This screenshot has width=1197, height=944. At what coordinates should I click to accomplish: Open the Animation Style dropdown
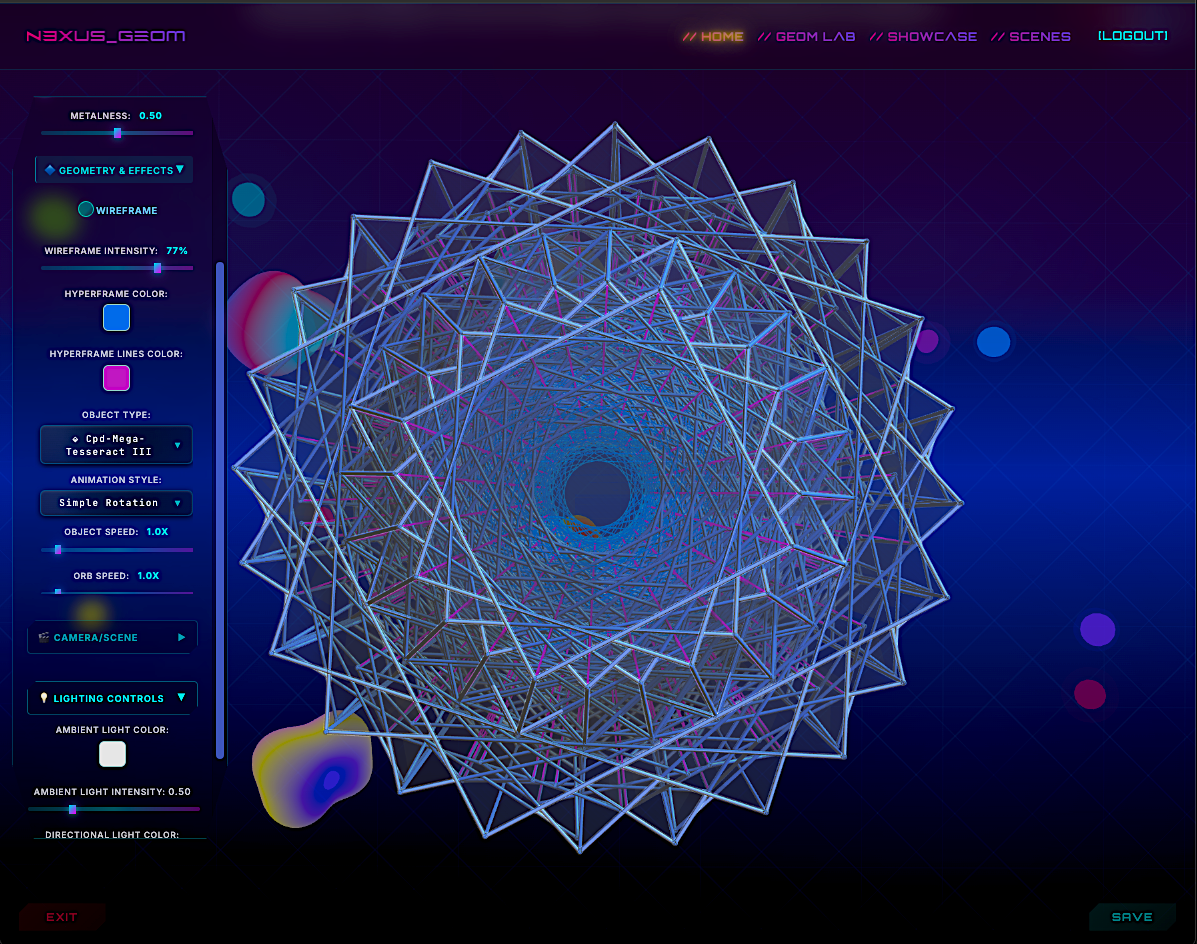click(116, 503)
